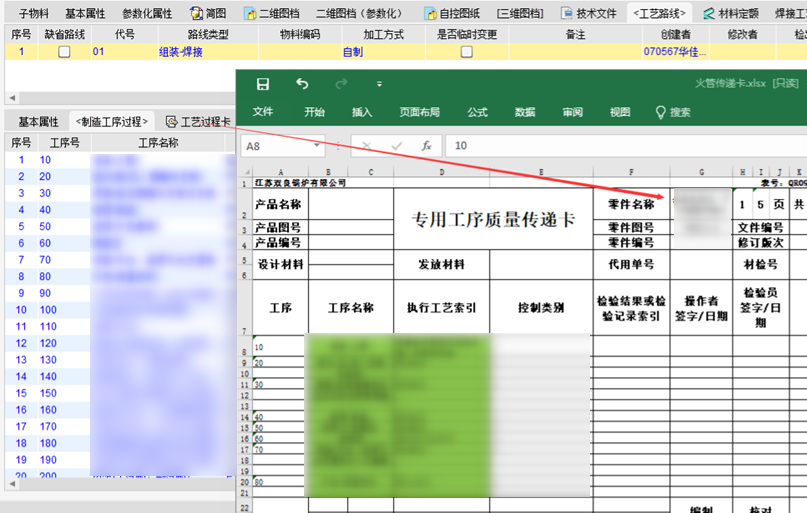Click the route table scroll-left arrow
807x513 pixels.
coord(12,98)
